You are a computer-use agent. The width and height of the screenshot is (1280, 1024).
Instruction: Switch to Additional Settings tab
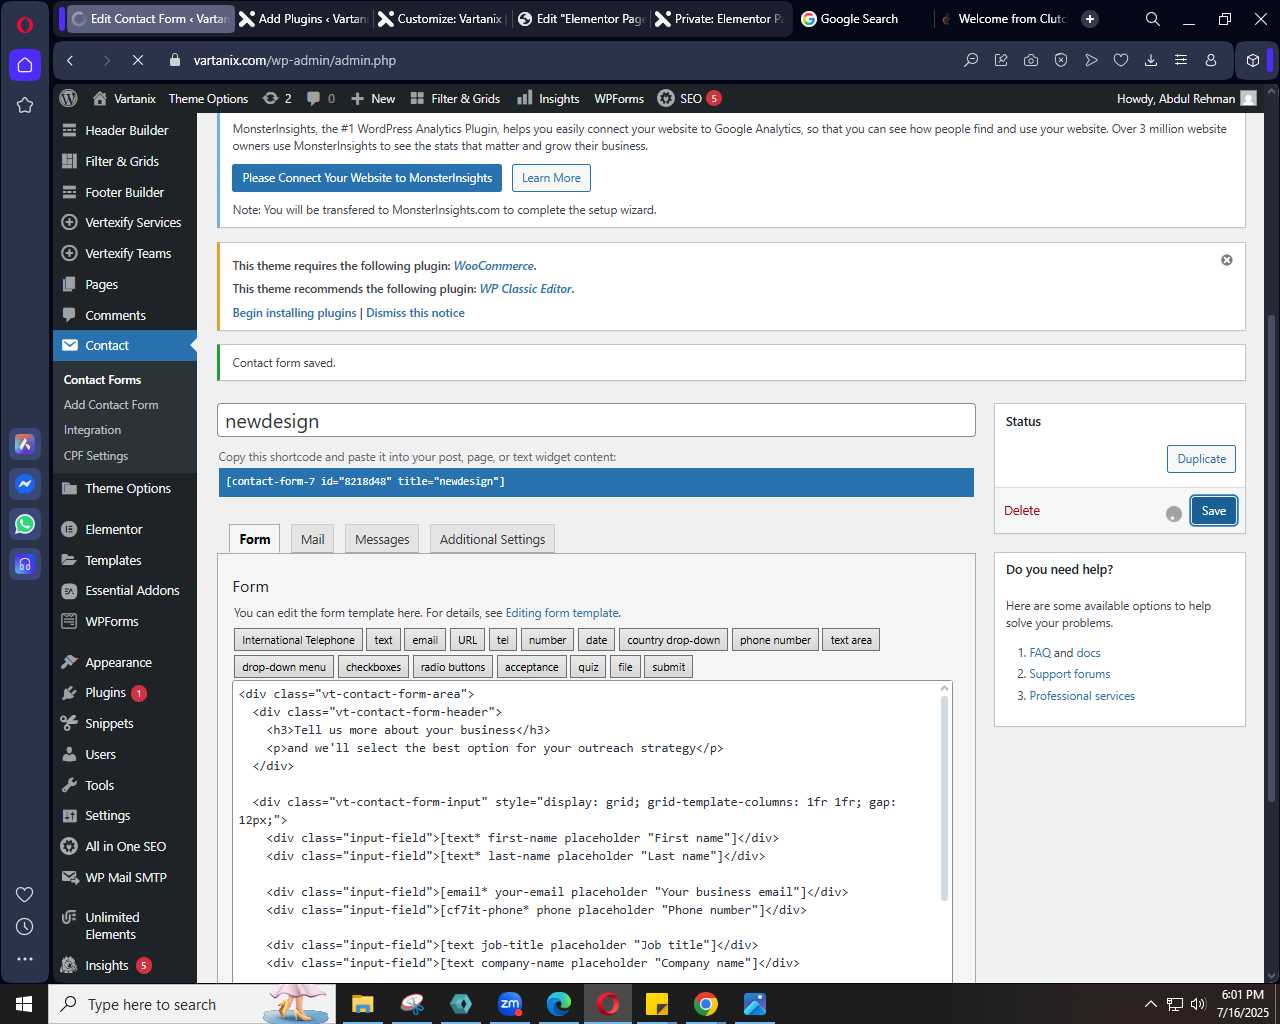[492, 539]
